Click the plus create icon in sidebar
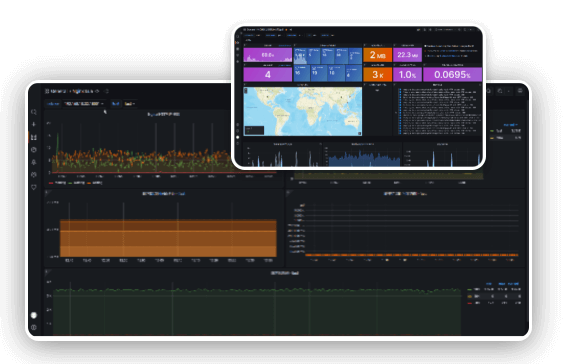 tap(34, 124)
